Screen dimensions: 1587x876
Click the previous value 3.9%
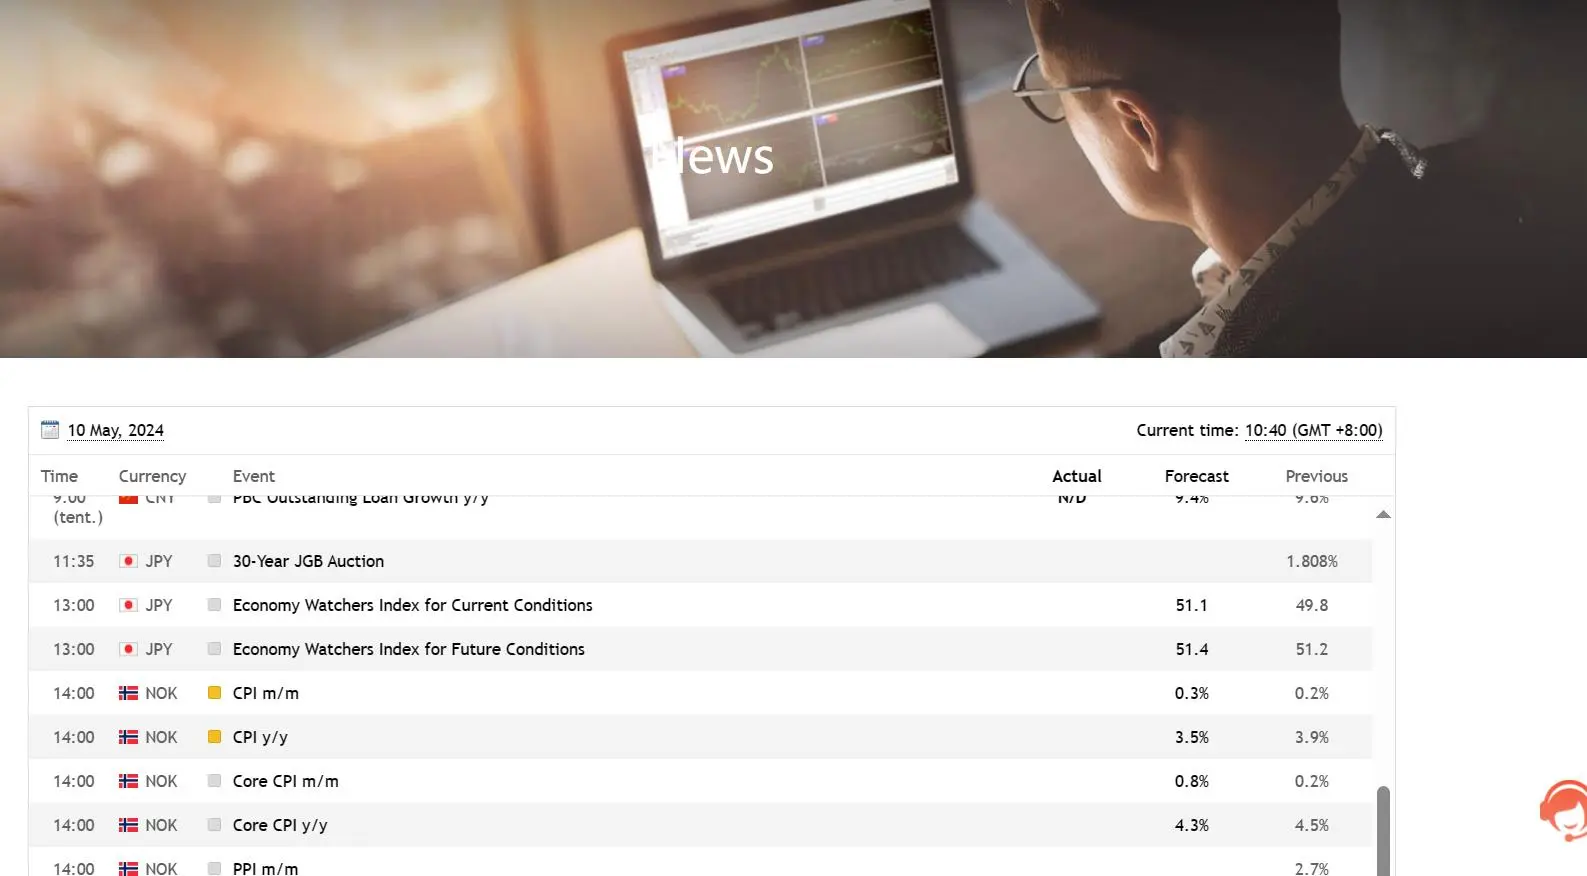pyautogui.click(x=1312, y=737)
